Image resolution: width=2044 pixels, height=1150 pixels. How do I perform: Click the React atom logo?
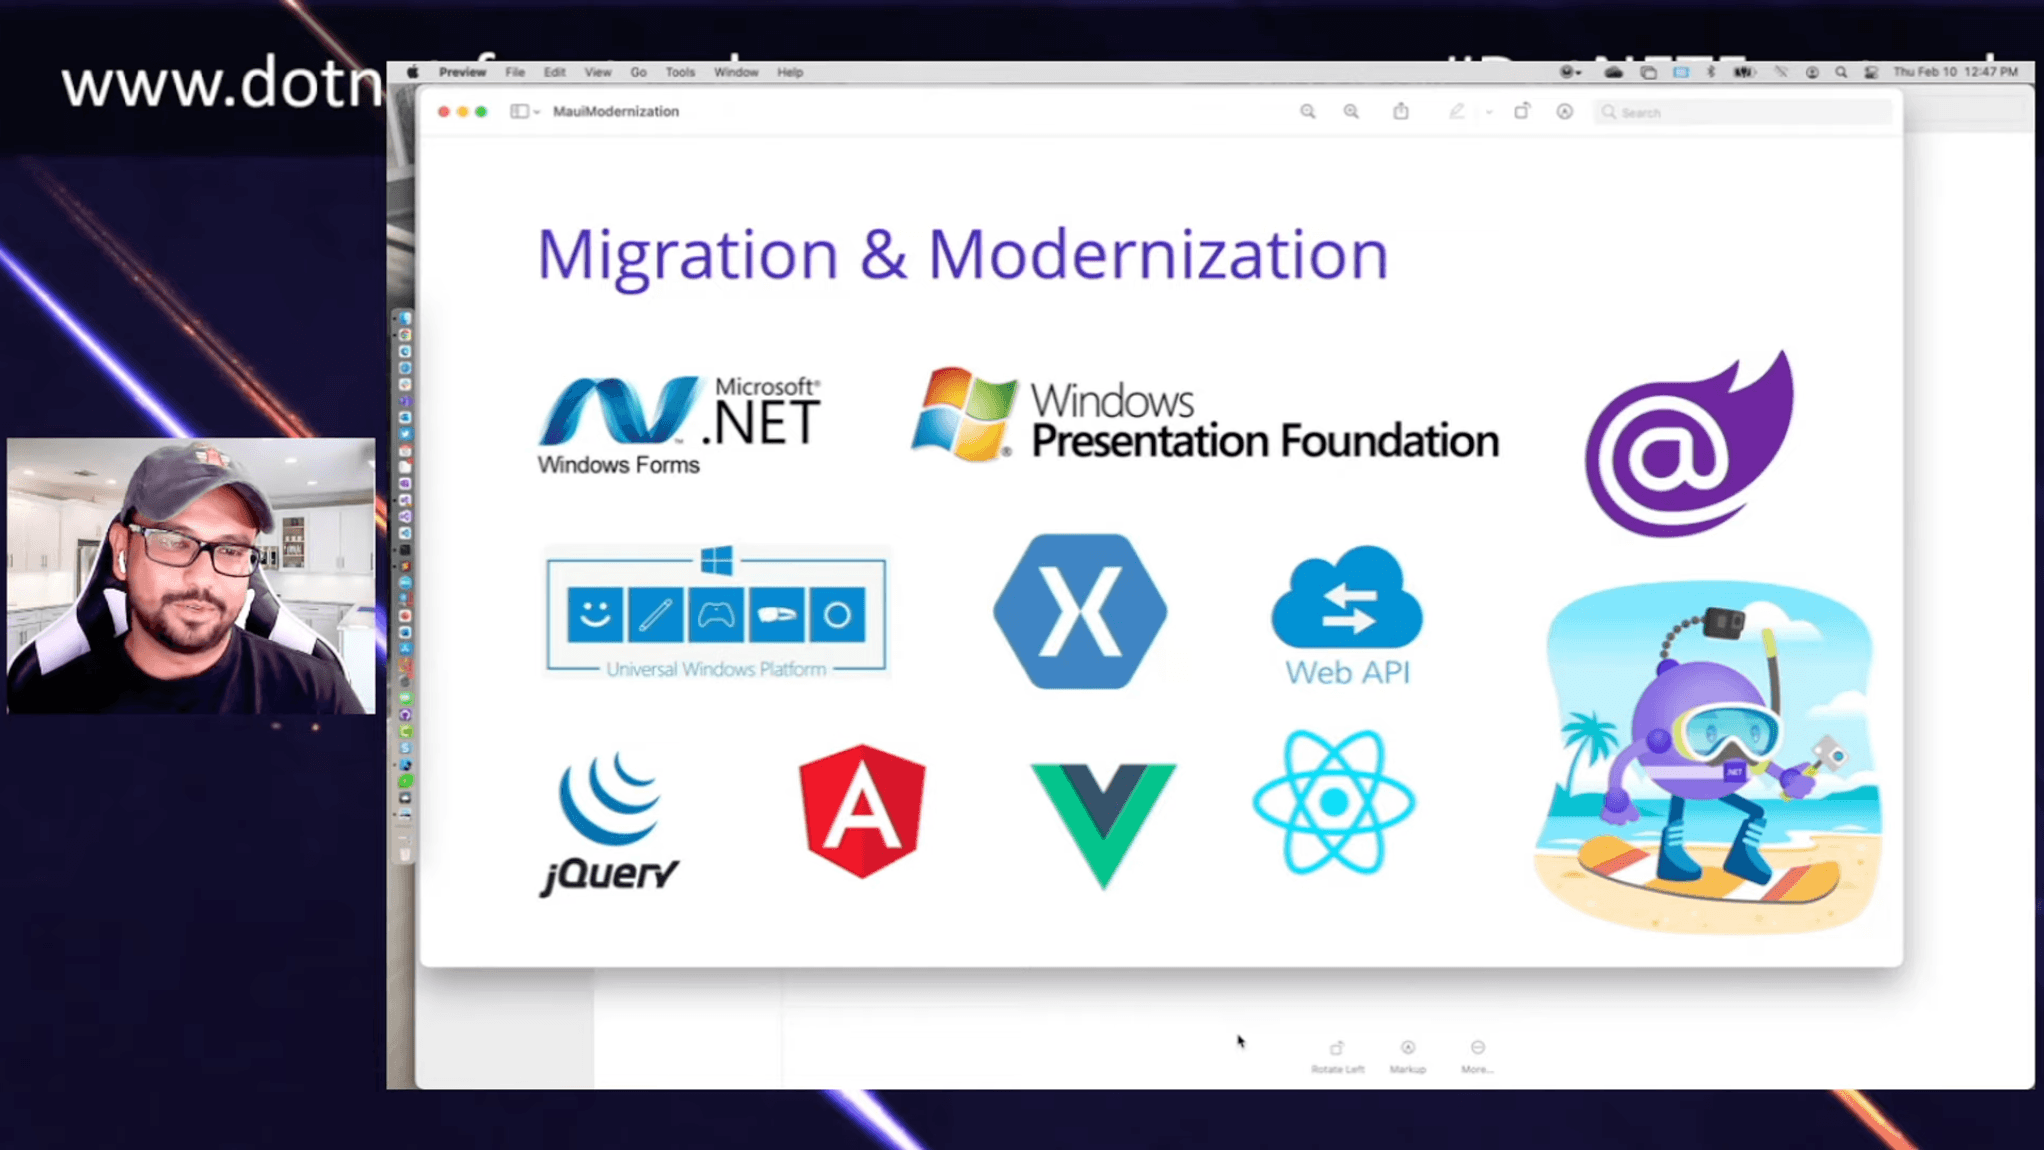click(x=1334, y=802)
